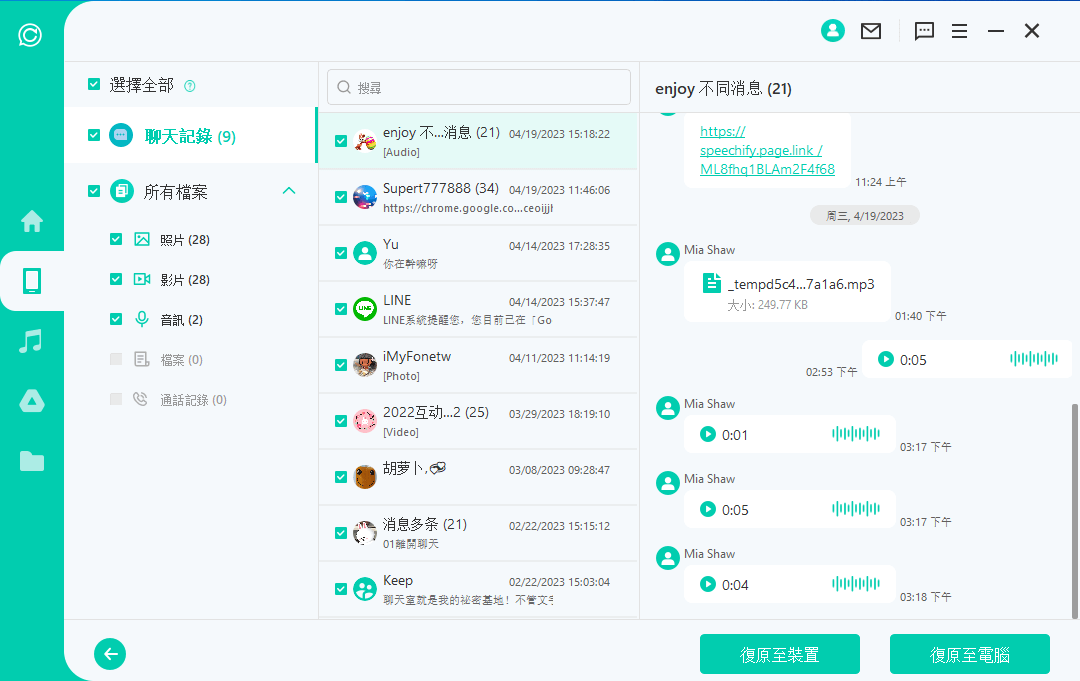The width and height of the screenshot is (1080, 681).
Task: Click inside the 搜尋 search field
Action: pos(478,87)
